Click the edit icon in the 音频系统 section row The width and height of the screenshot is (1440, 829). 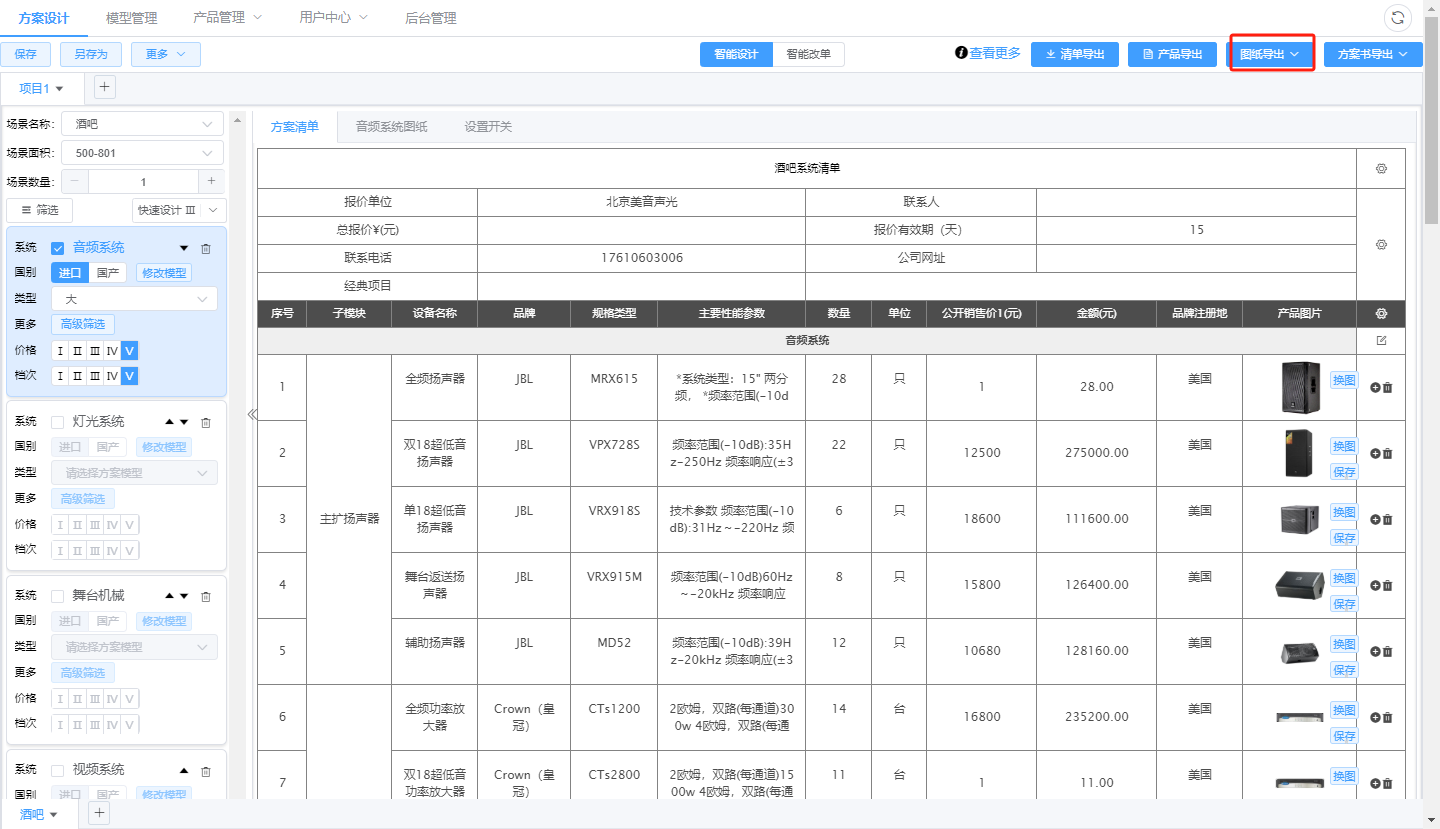pyautogui.click(x=1381, y=341)
